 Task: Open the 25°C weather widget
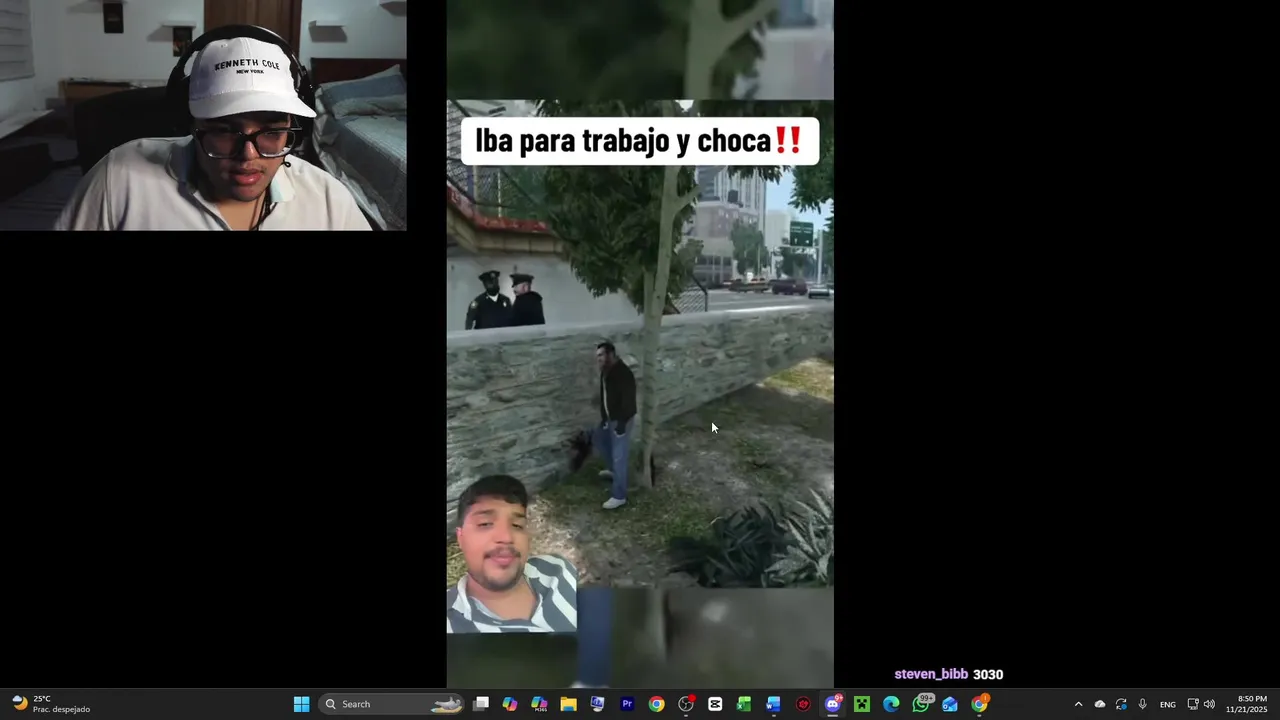coord(51,704)
